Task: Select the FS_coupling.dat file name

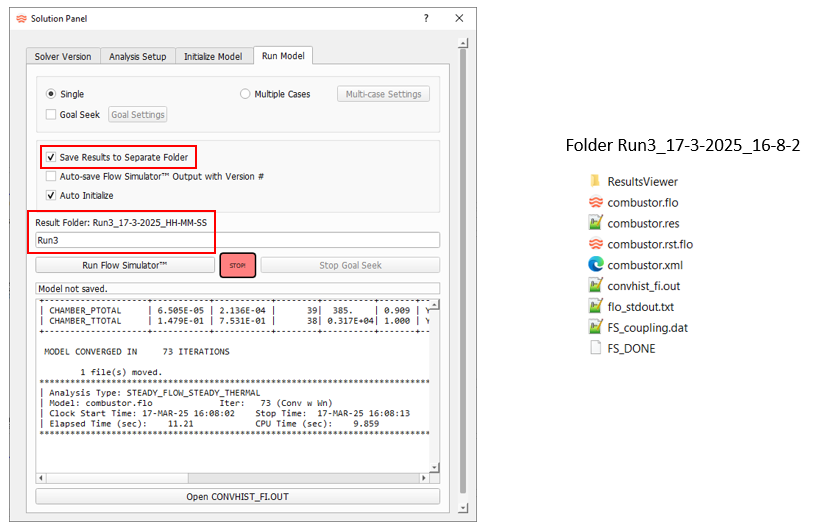Action: tap(648, 327)
